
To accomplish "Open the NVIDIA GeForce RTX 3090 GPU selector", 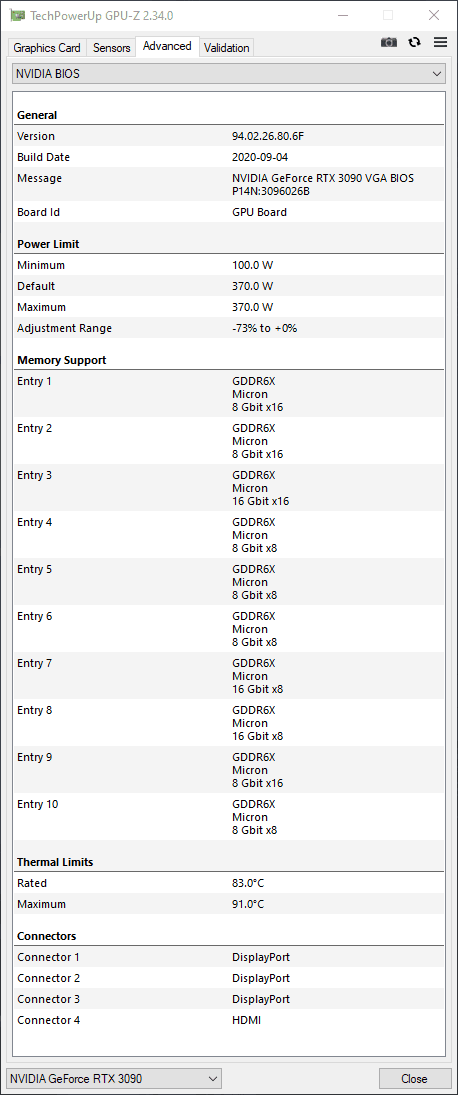I will pos(114,1079).
